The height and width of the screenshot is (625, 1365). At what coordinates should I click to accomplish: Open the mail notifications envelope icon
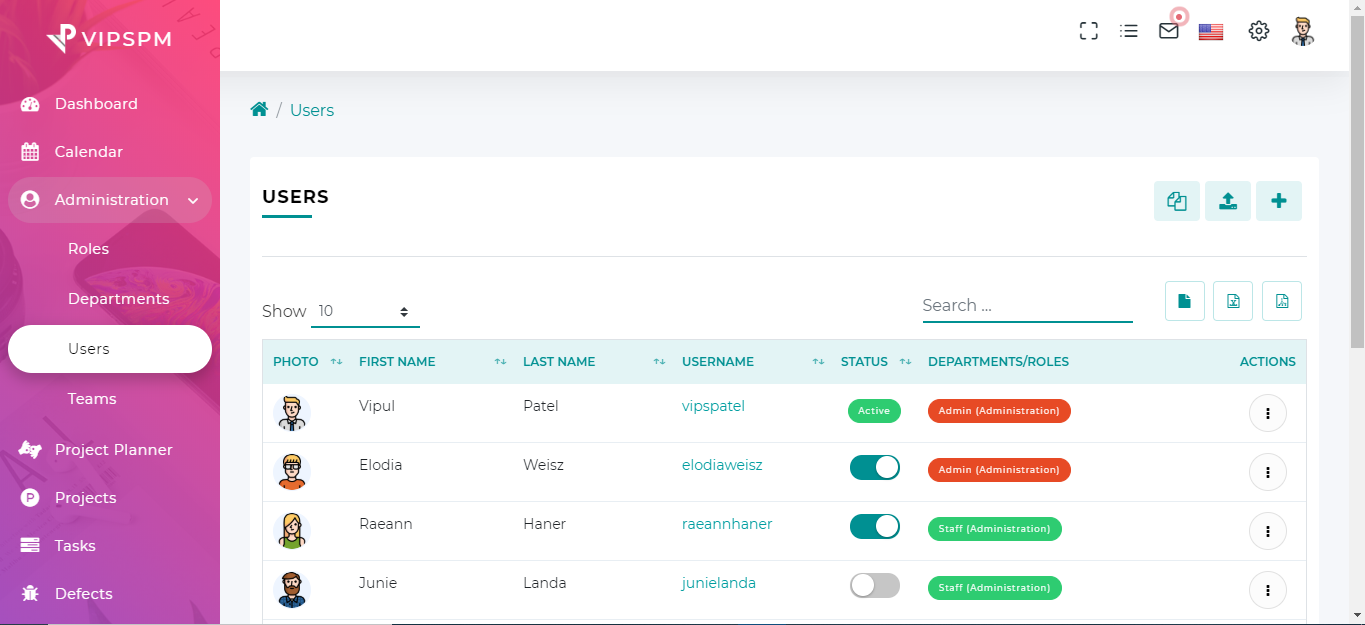tap(1168, 31)
